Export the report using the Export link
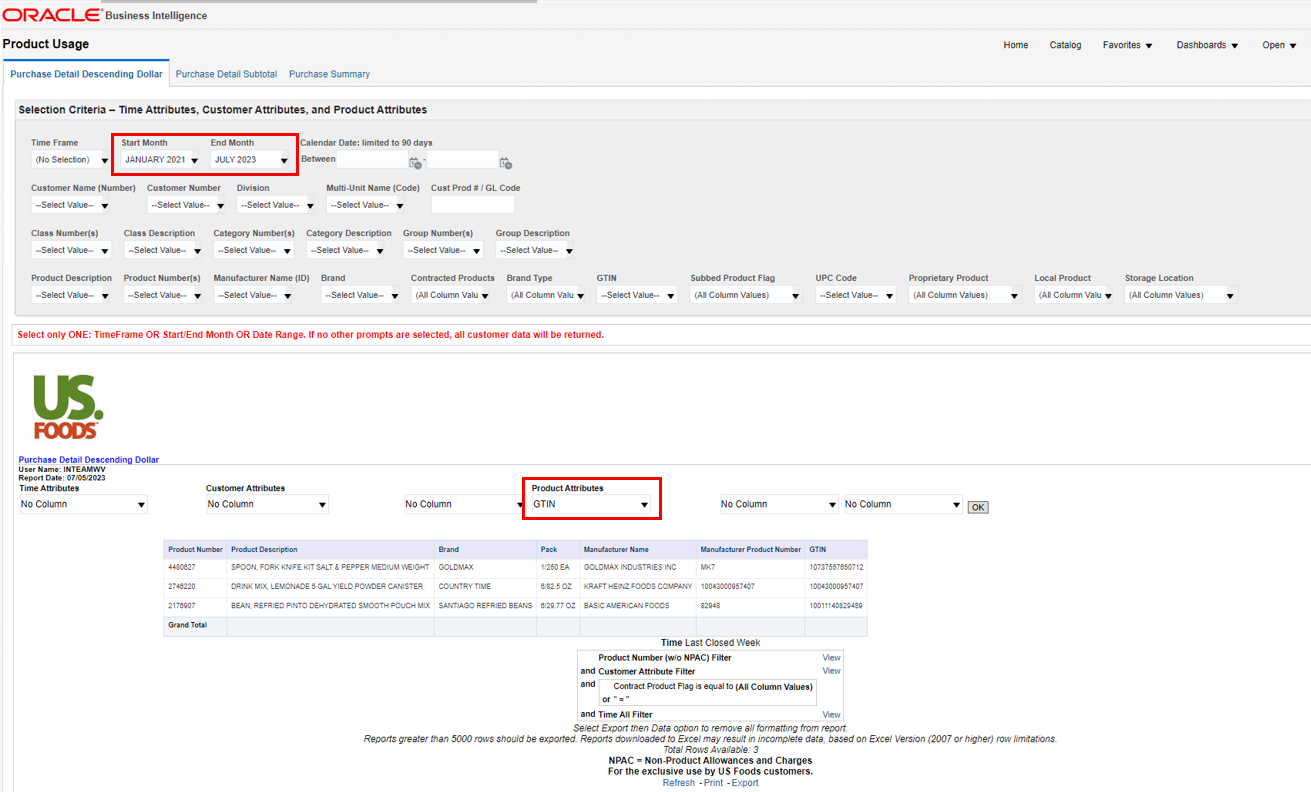 745,782
